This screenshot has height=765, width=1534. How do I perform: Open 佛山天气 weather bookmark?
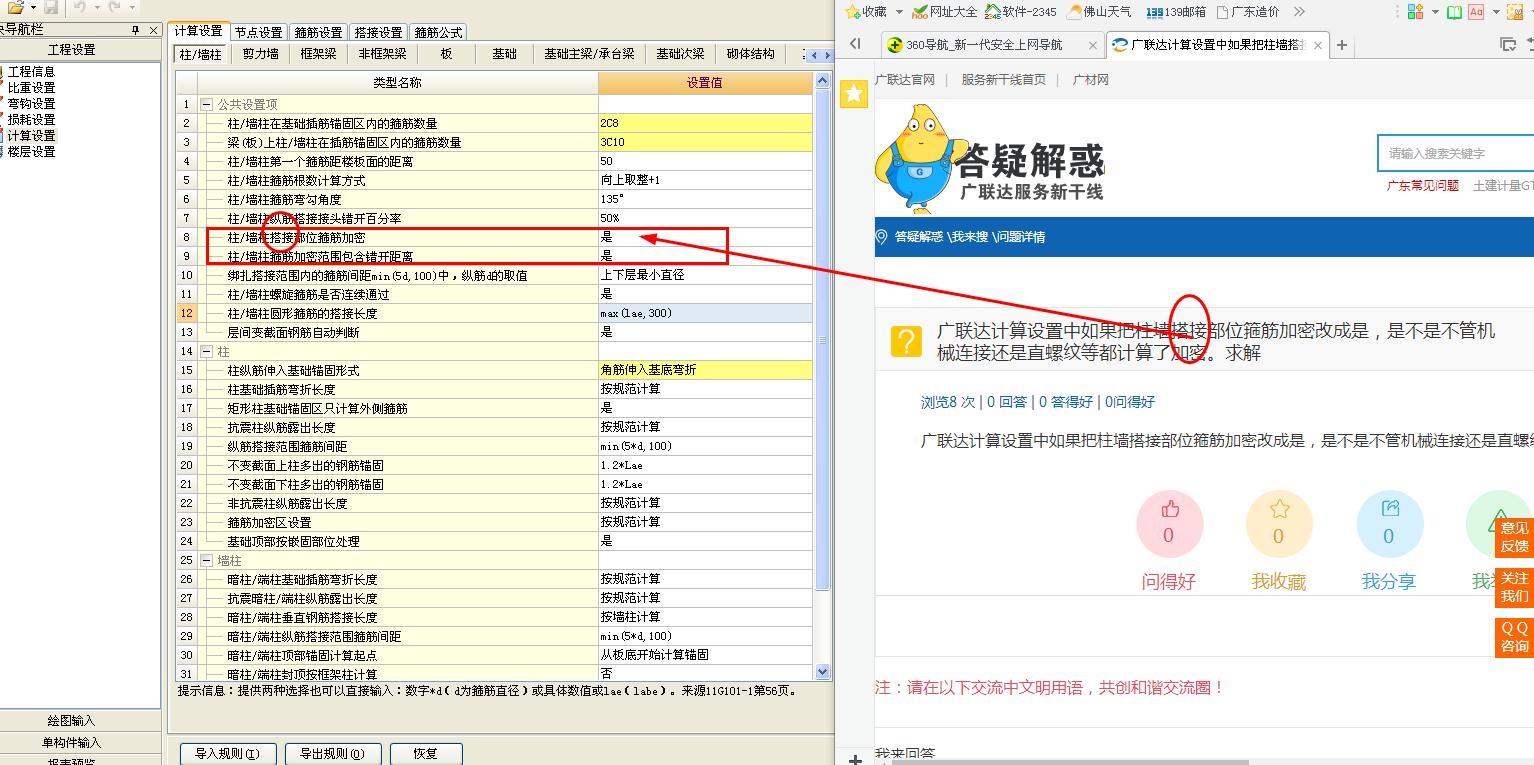pos(1098,12)
